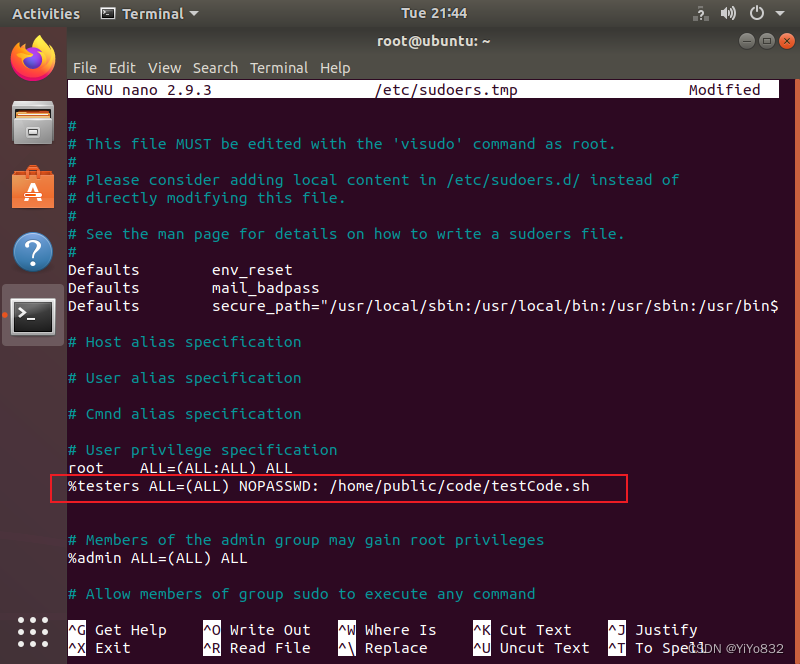Click the network icon in the top bar
This screenshot has height=664, width=800.
coord(700,13)
